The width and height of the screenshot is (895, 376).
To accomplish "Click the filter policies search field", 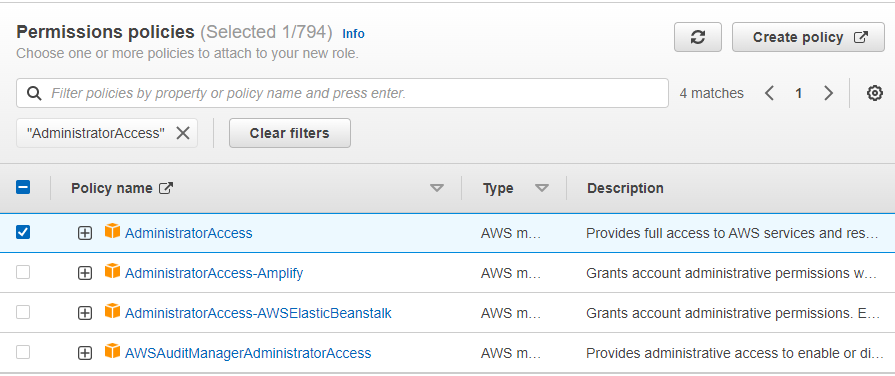I will [342, 93].
